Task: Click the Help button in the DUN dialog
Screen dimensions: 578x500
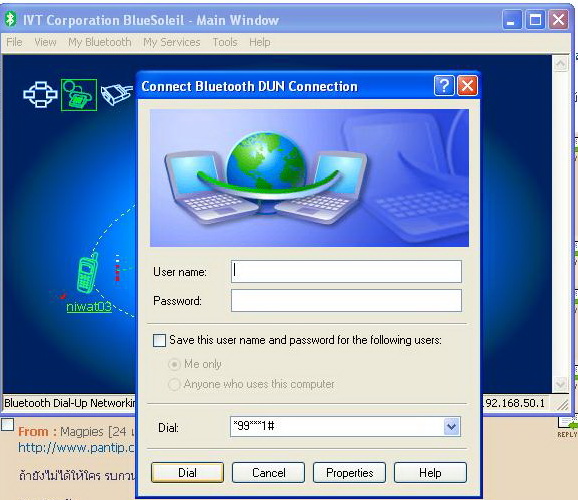Action: 430,473
